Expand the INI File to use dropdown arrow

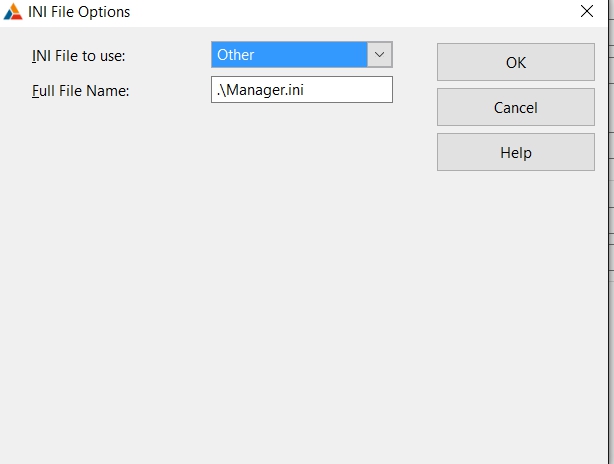tap(379, 55)
